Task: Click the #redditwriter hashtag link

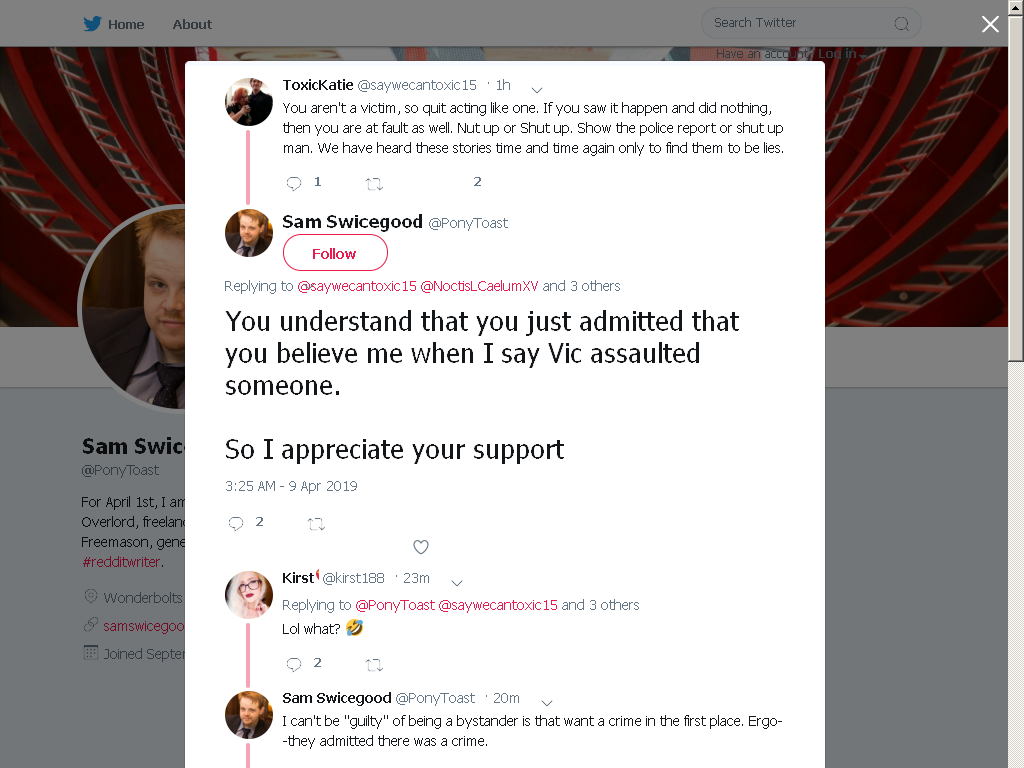Action: (x=121, y=562)
